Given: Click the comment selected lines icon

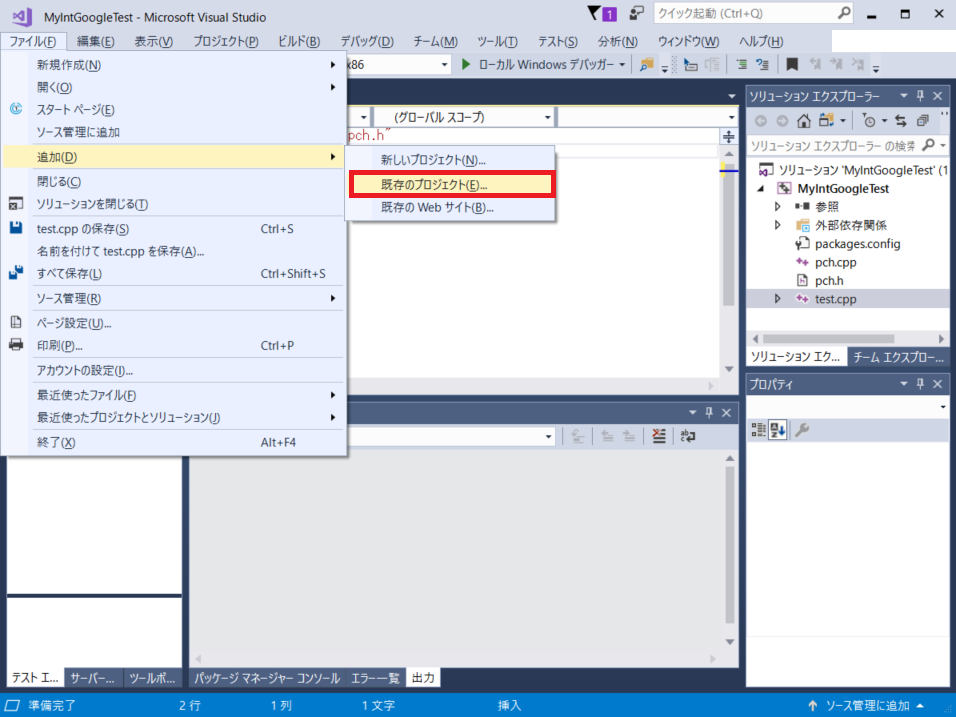Looking at the screenshot, I should [741, 64].
